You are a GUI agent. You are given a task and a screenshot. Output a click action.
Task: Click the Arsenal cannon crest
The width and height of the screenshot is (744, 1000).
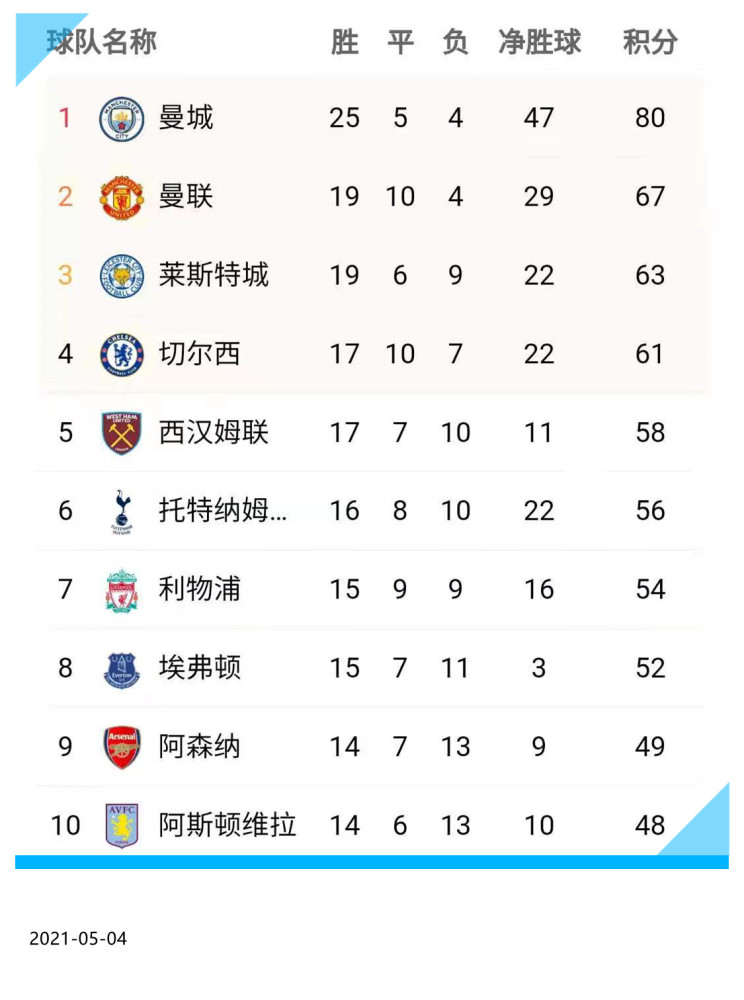click(x=122, y=747)
